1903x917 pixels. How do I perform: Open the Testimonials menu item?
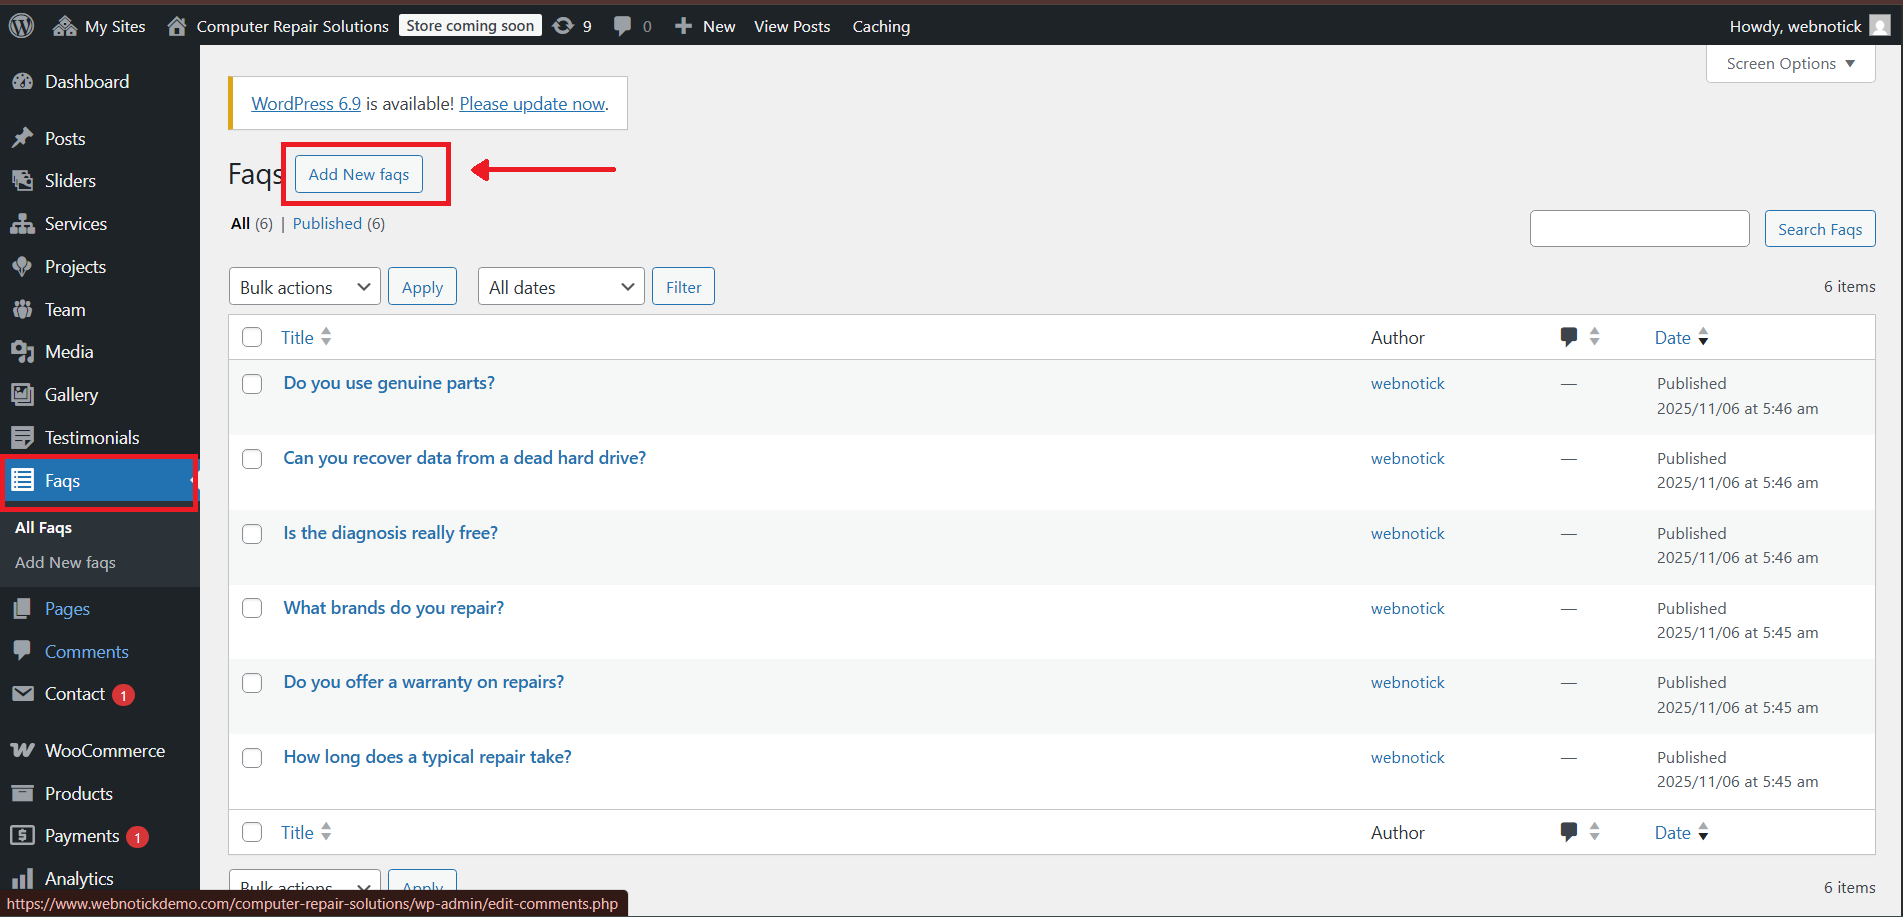coord(92,438)
